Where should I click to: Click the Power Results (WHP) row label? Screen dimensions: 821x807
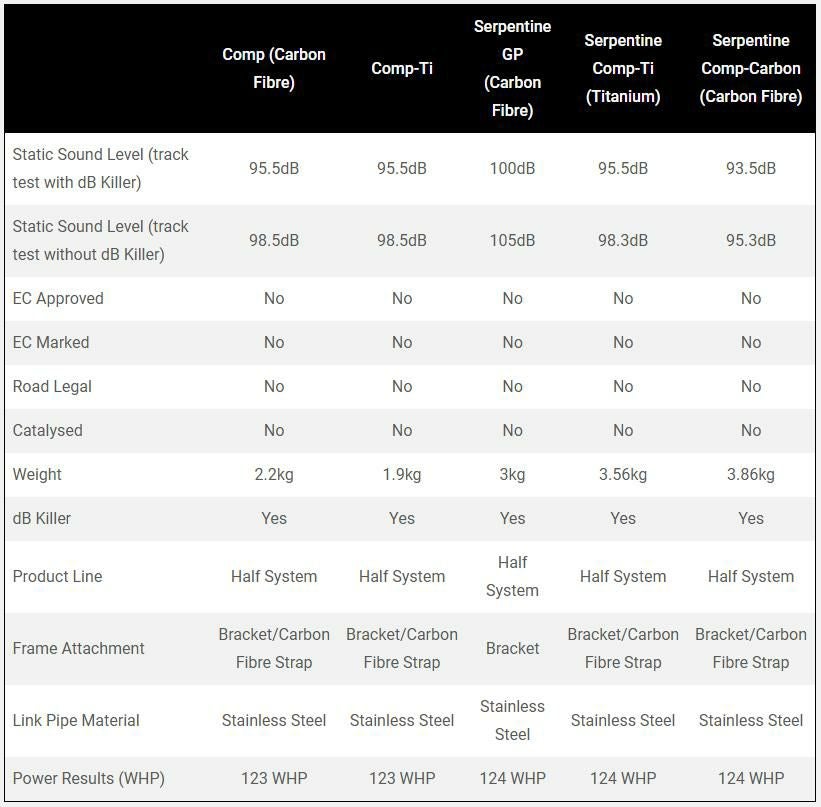89,778
